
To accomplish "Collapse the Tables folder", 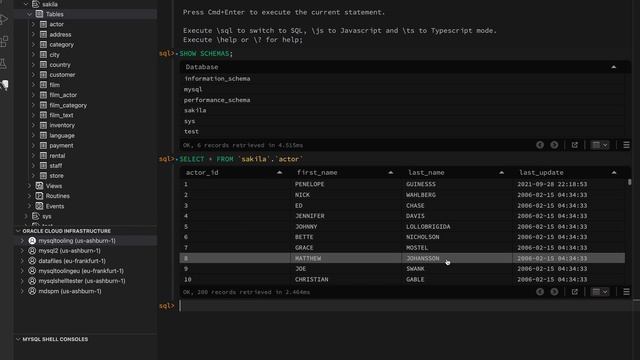I will coord(29,14).
